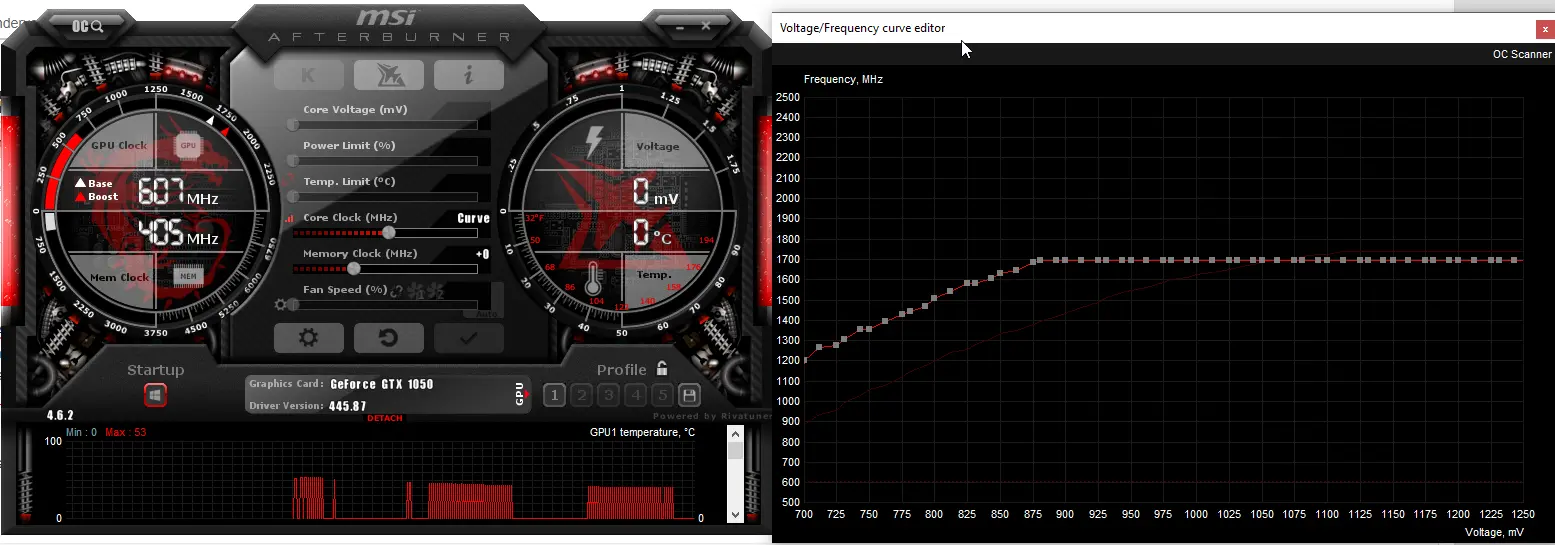Toggle the Windows Startup button

[x=155, y=396]
